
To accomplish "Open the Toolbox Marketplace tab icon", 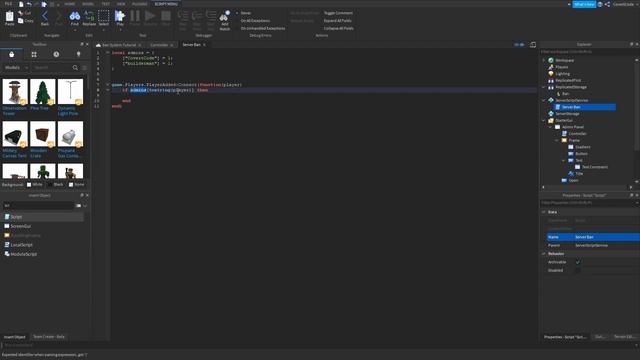I will click(x=11, y=54).
